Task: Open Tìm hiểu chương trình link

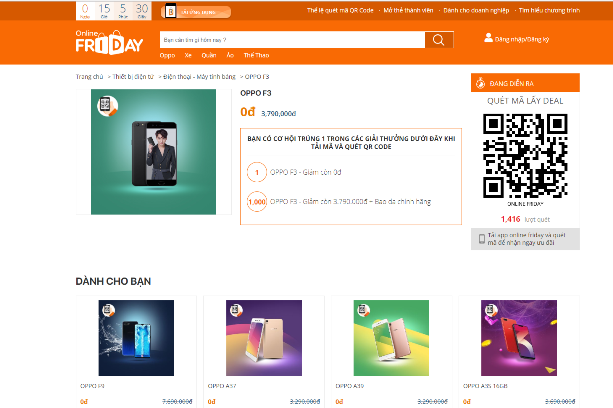Action: 549,10
